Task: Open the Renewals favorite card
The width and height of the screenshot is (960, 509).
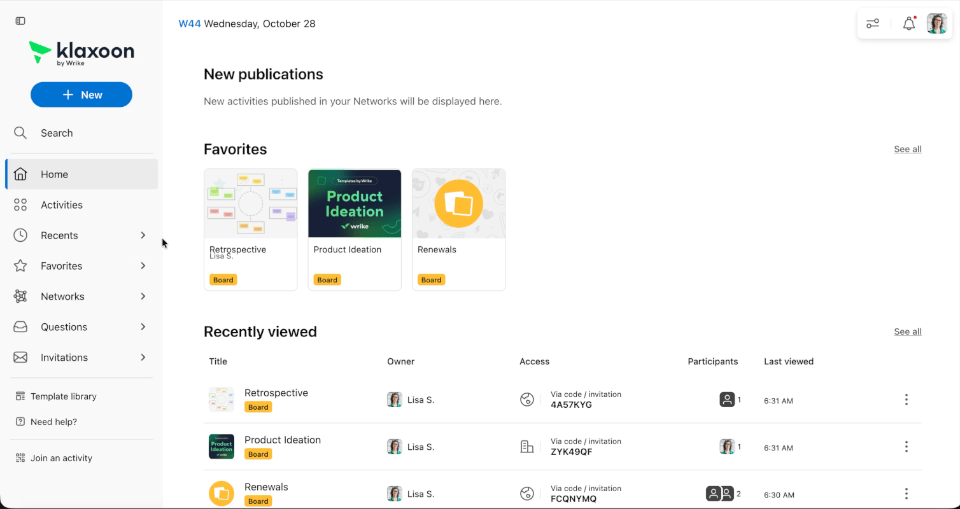Action: pos(459,230)
